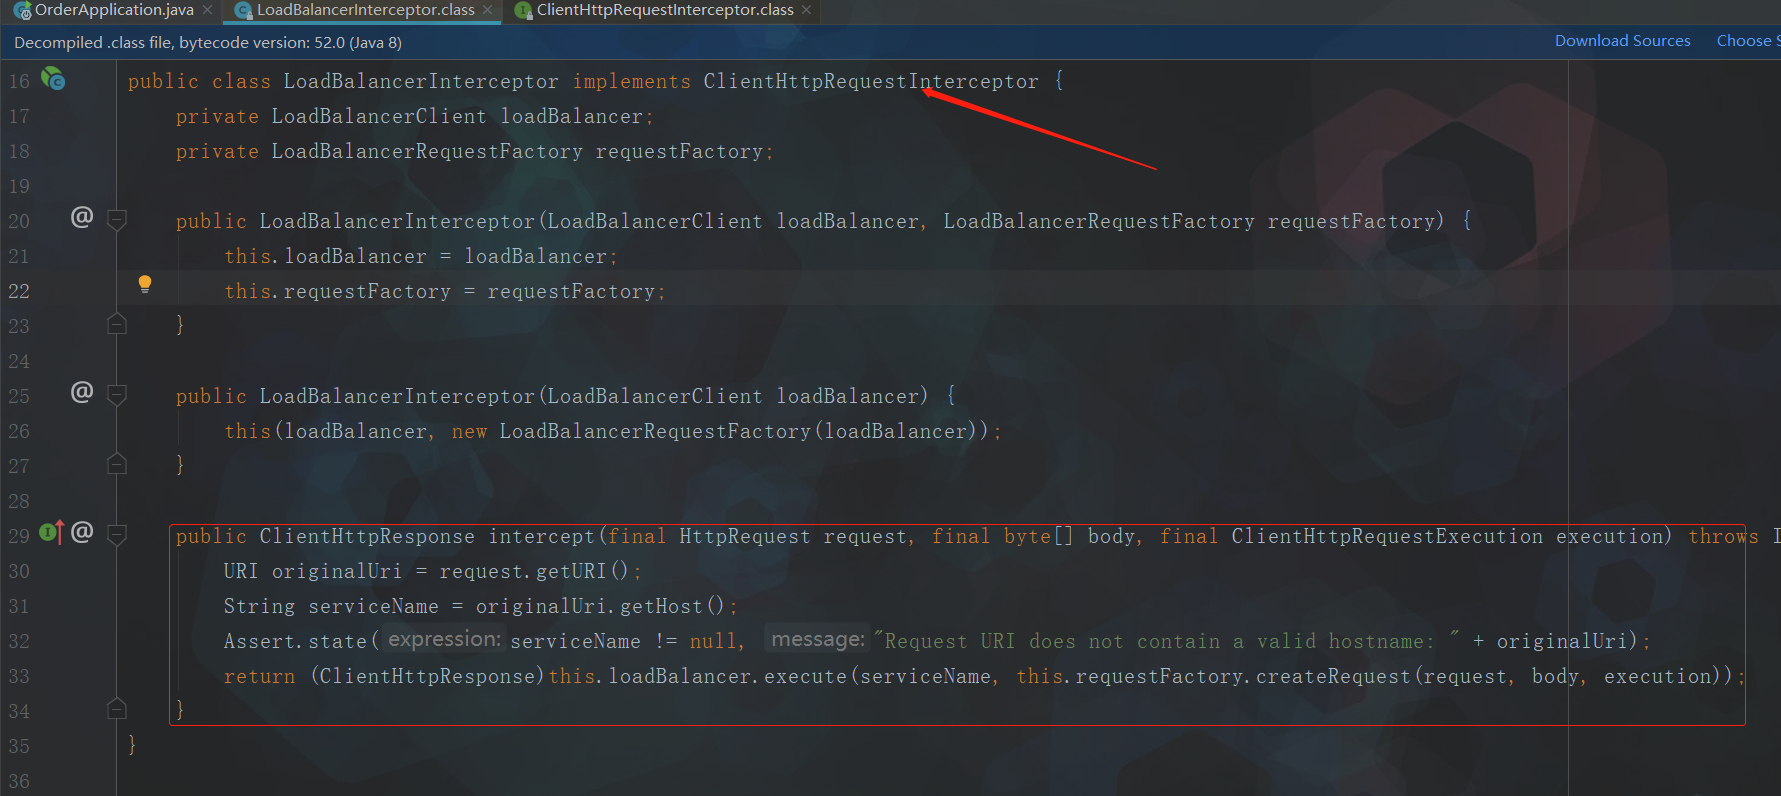The image size is (1781, 796).
Task: Click the decompiled class file notice text
Action: pyautogui.click(x=208, y=42)
